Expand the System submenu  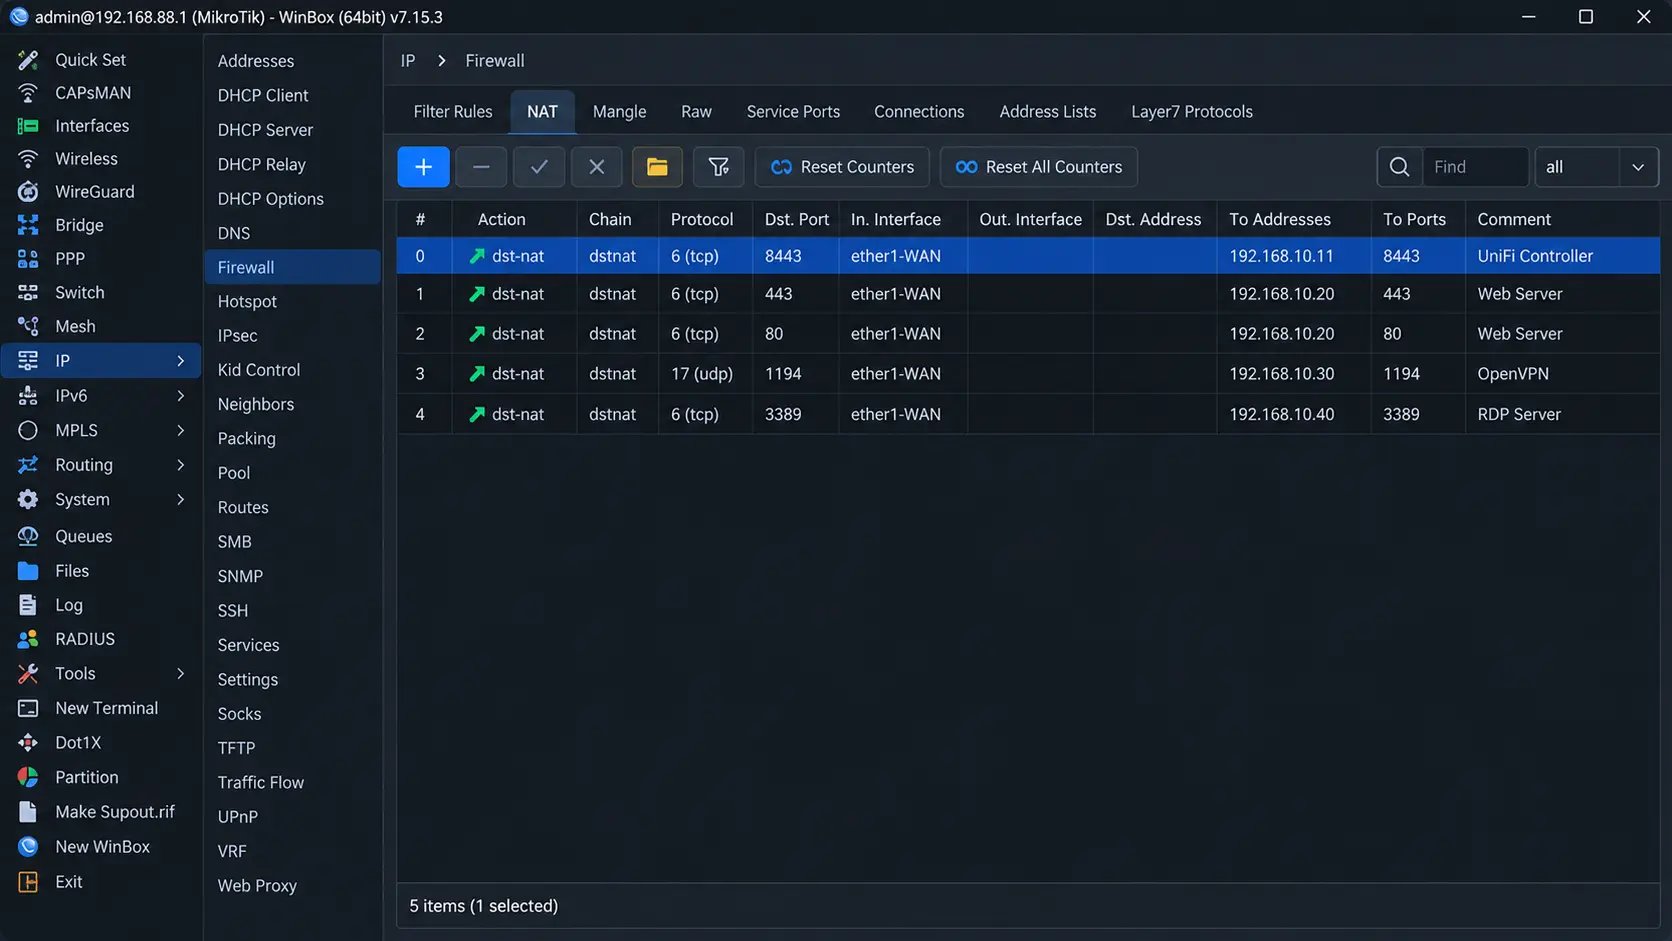tap(180, 499)
